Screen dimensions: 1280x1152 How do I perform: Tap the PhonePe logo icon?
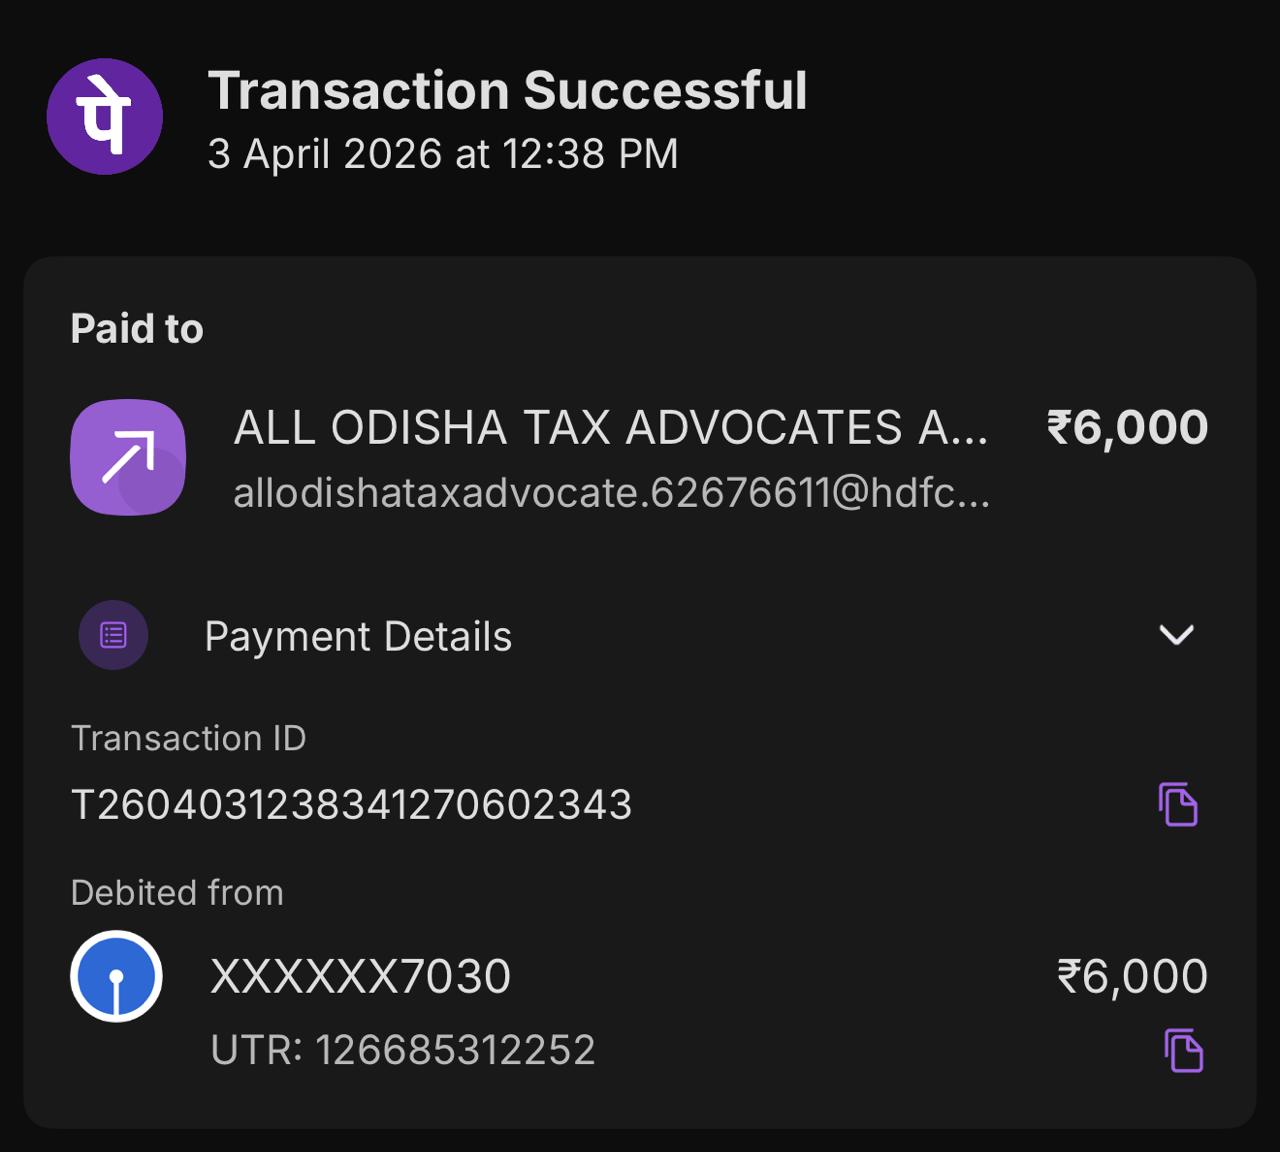(x=105, y=116)
